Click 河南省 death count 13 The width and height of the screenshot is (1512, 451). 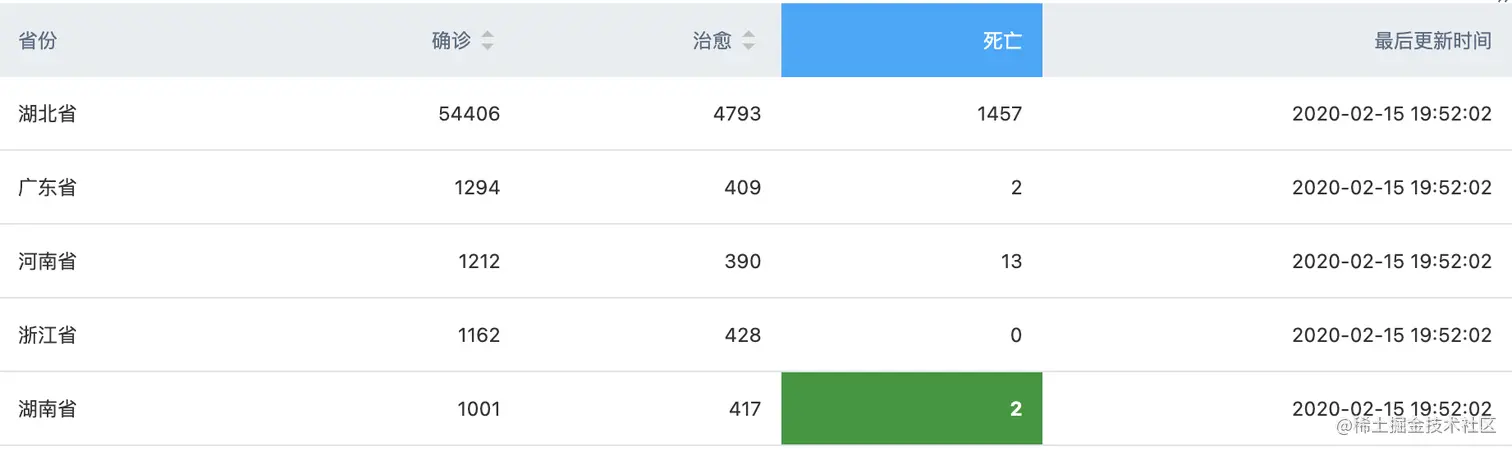click(x=1011, y=262)
